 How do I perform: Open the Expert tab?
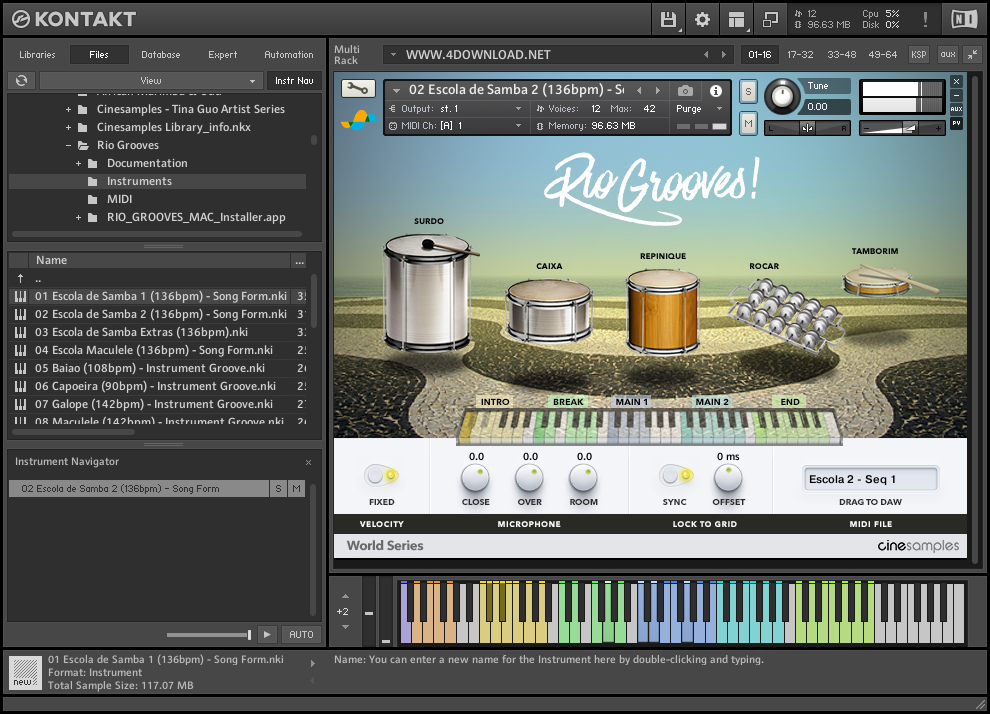(222, 55)
